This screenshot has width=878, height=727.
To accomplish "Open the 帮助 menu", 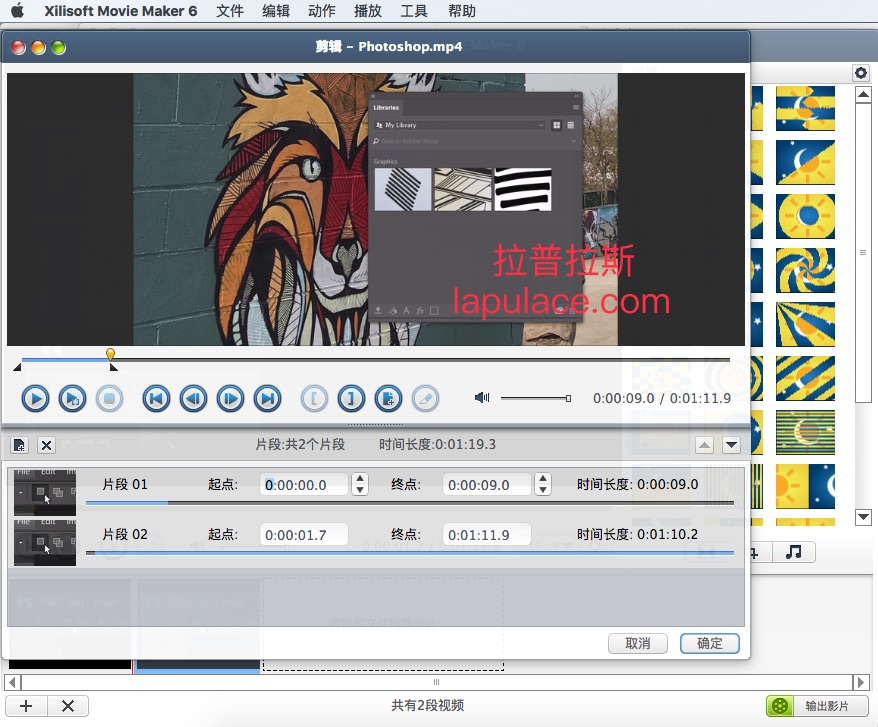I will (462, 11).
